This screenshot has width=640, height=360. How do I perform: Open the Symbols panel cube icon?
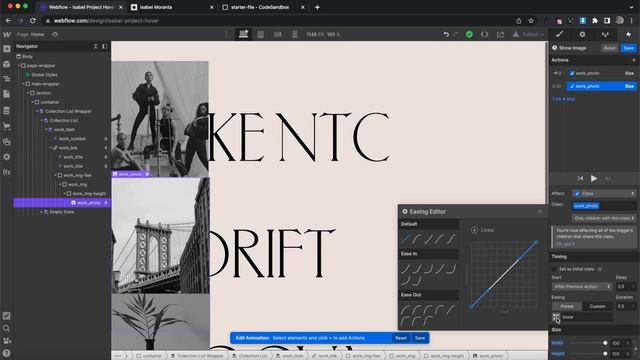pyautogui.click(x=7, y=64)
